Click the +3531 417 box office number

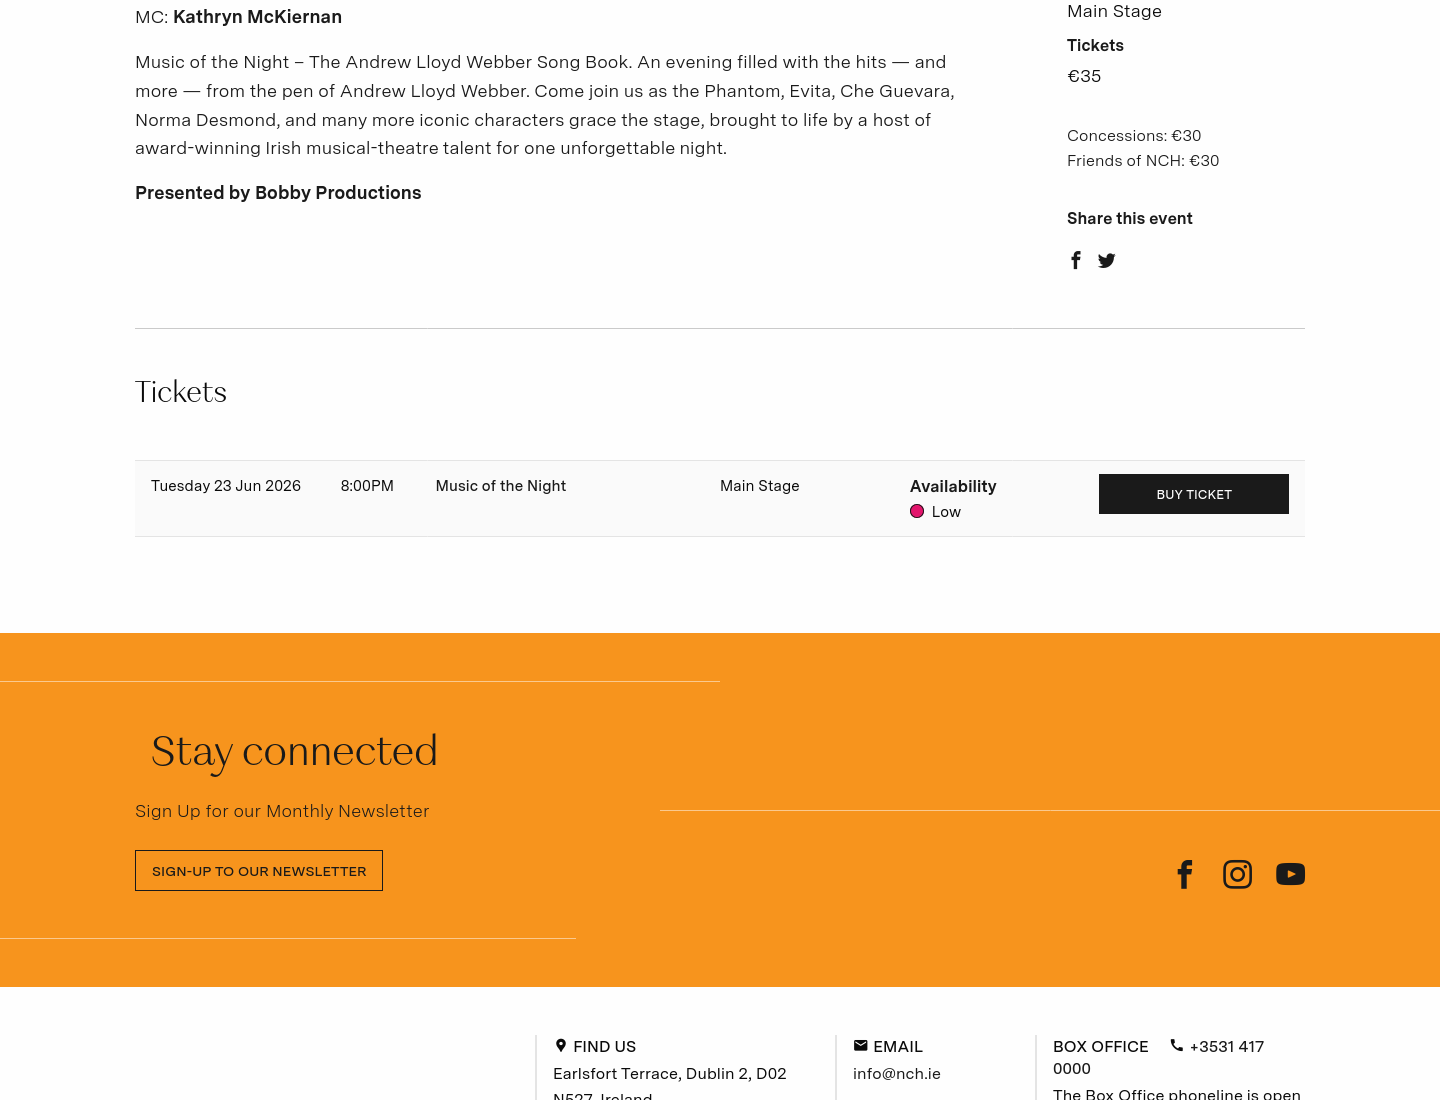pyautogui.click(x=1227, y=1046)
